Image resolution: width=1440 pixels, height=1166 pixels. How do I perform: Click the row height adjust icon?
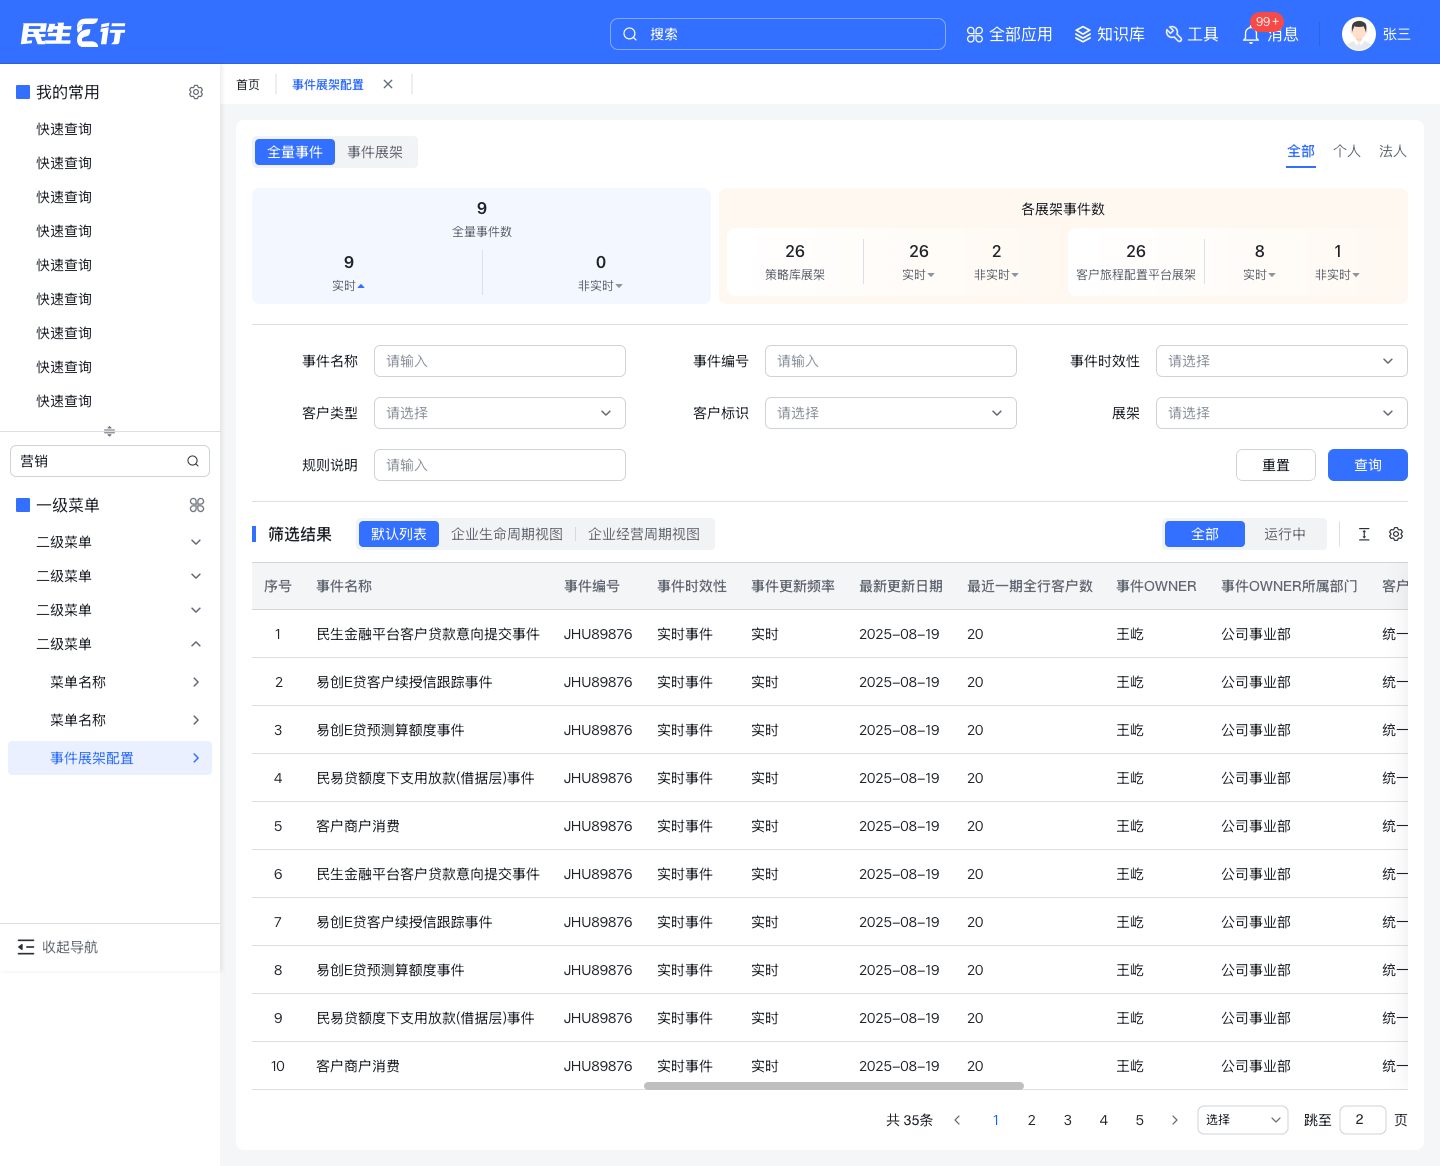click(x=1364, y=534)
